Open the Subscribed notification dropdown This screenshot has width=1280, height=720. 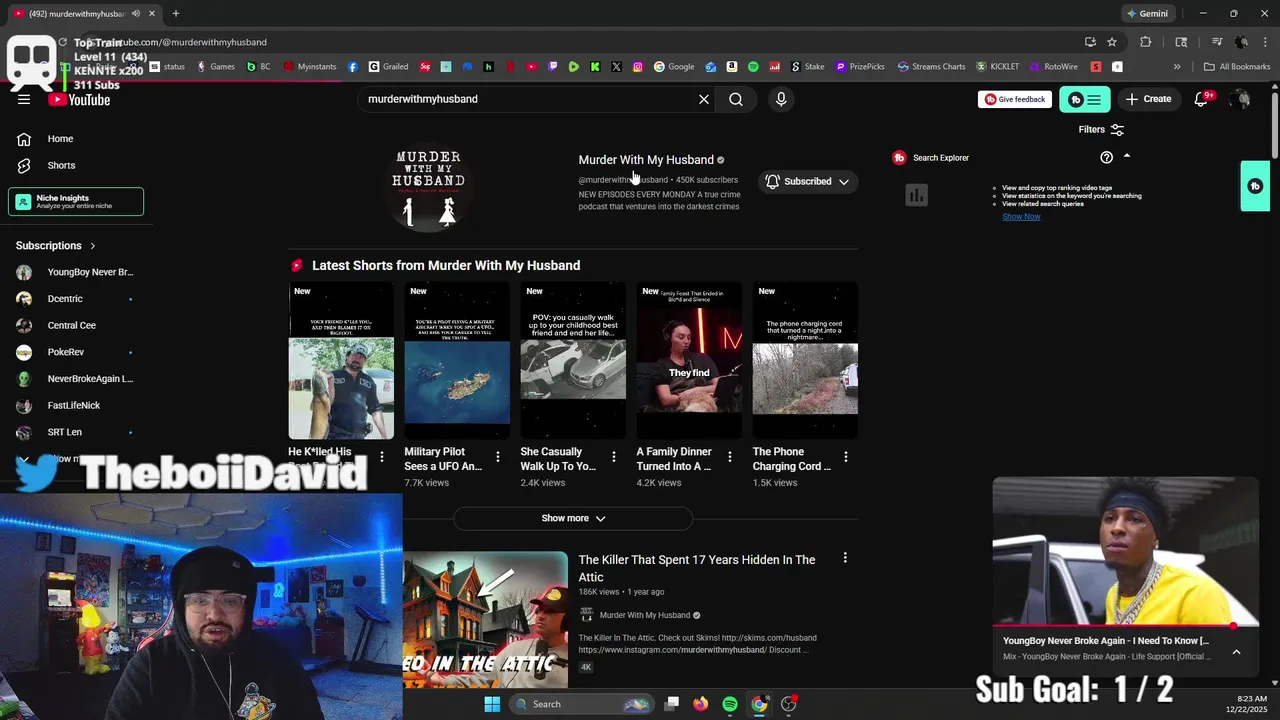pyautogui.click(x=807, y=182)
